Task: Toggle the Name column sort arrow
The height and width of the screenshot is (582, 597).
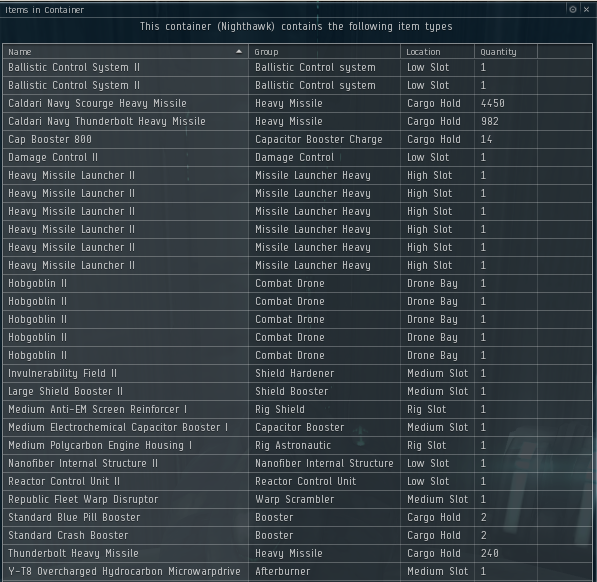Action: tap(239, 51)
